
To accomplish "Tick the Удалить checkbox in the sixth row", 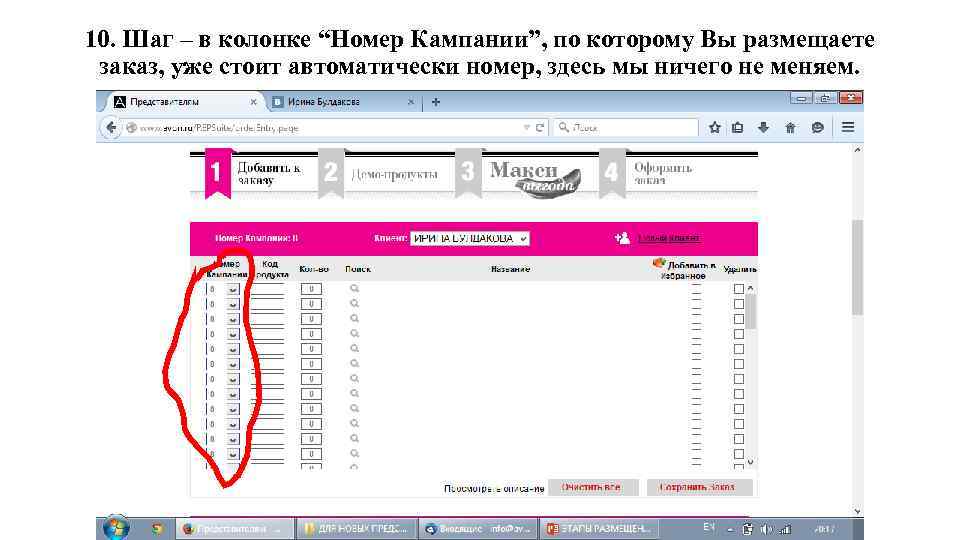I will 739,364.
